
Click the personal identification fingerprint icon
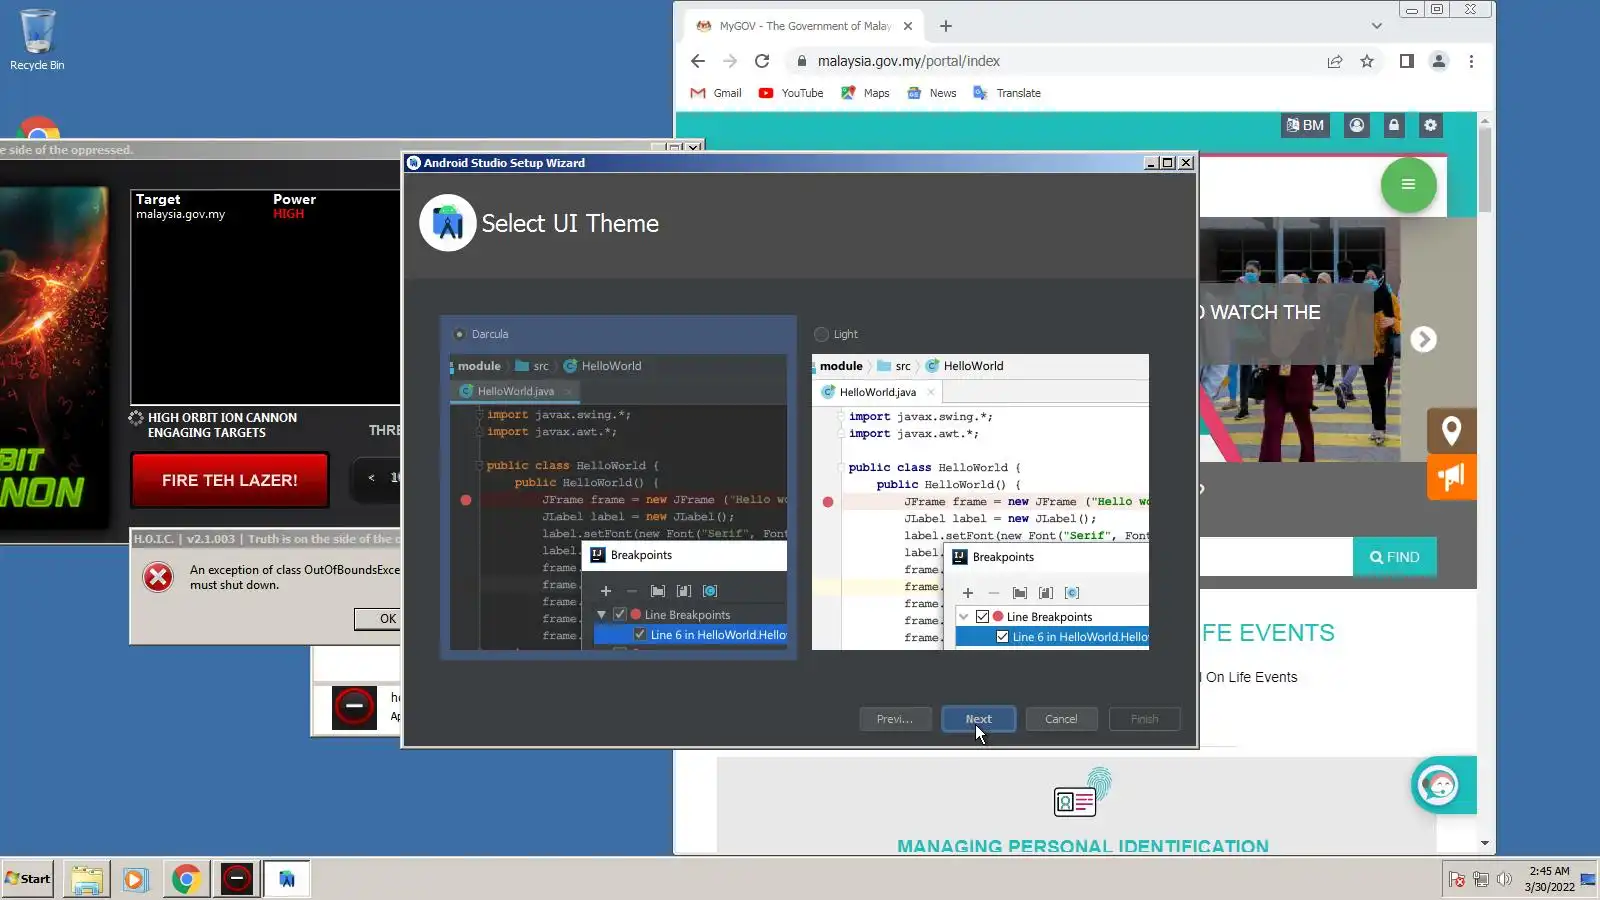click(x=1083, y=793)
